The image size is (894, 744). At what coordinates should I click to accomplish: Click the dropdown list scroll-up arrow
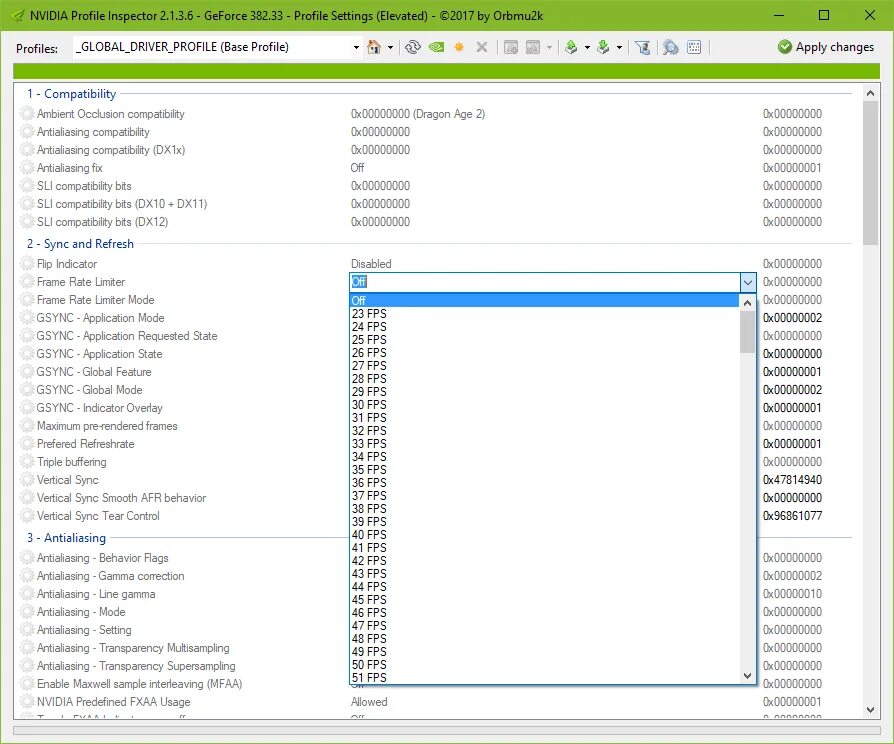tap(747, 303)
